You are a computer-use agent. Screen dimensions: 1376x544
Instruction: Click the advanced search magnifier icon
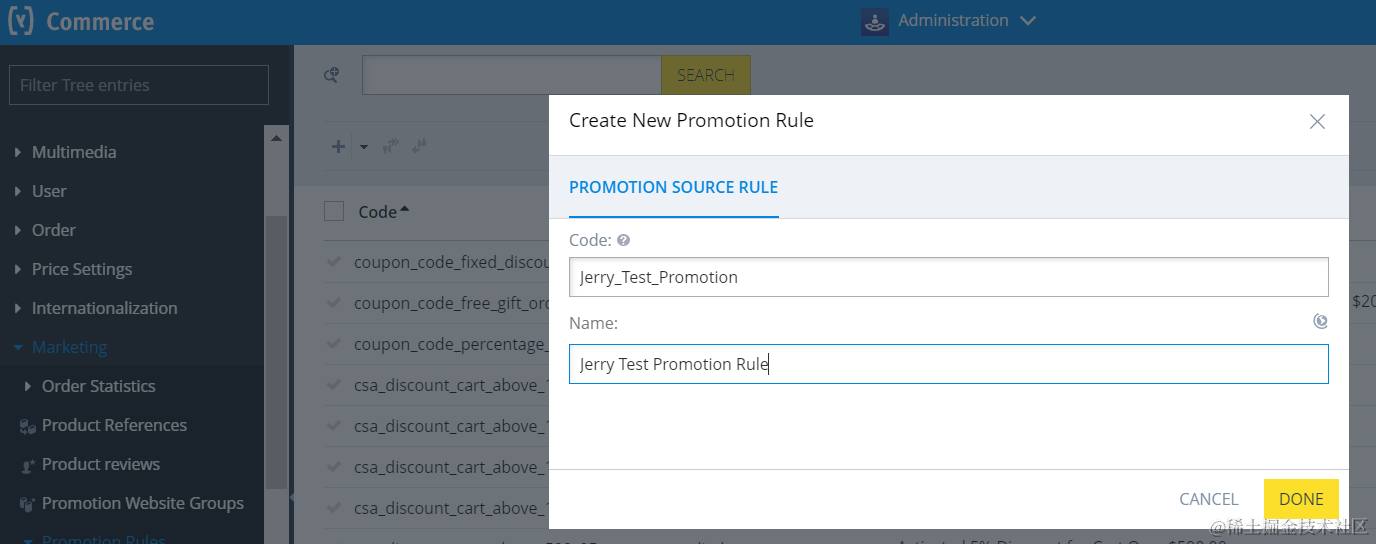pos(332,74)
